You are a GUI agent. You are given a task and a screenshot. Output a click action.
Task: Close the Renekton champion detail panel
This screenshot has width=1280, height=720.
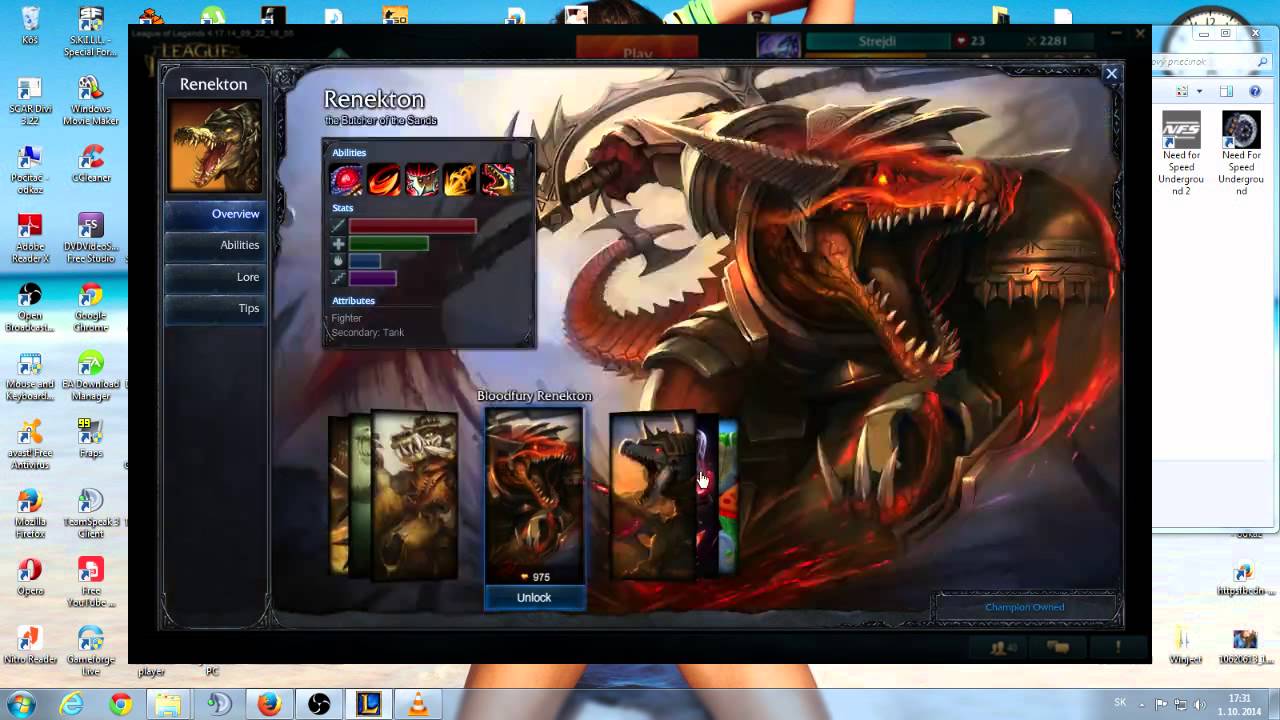click(x=1111, y=73)
